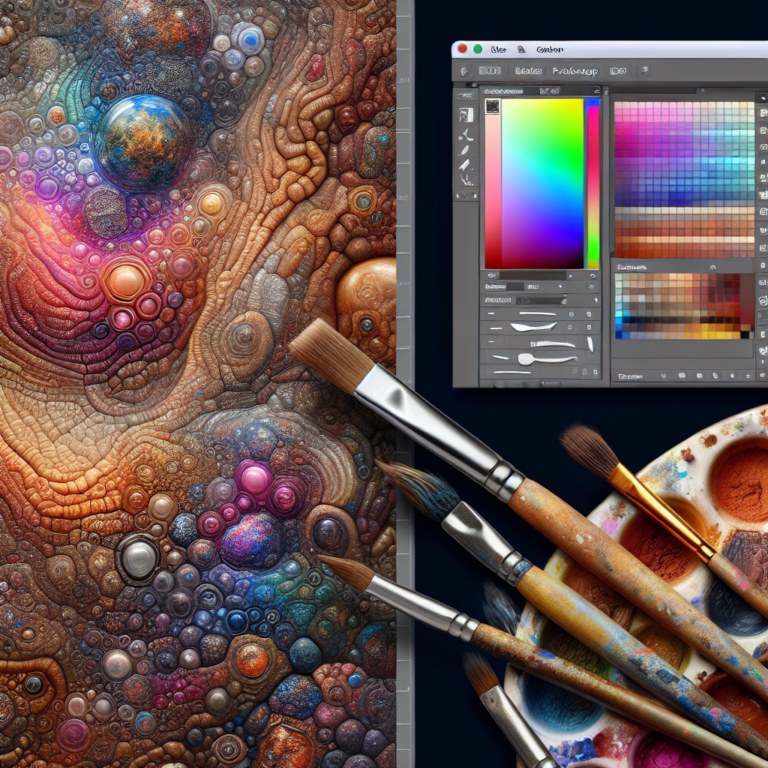This screenshot has width=768, height=768.
Task: Click the pink-to-red vertical strip beside color field
Action: point(493,191)
